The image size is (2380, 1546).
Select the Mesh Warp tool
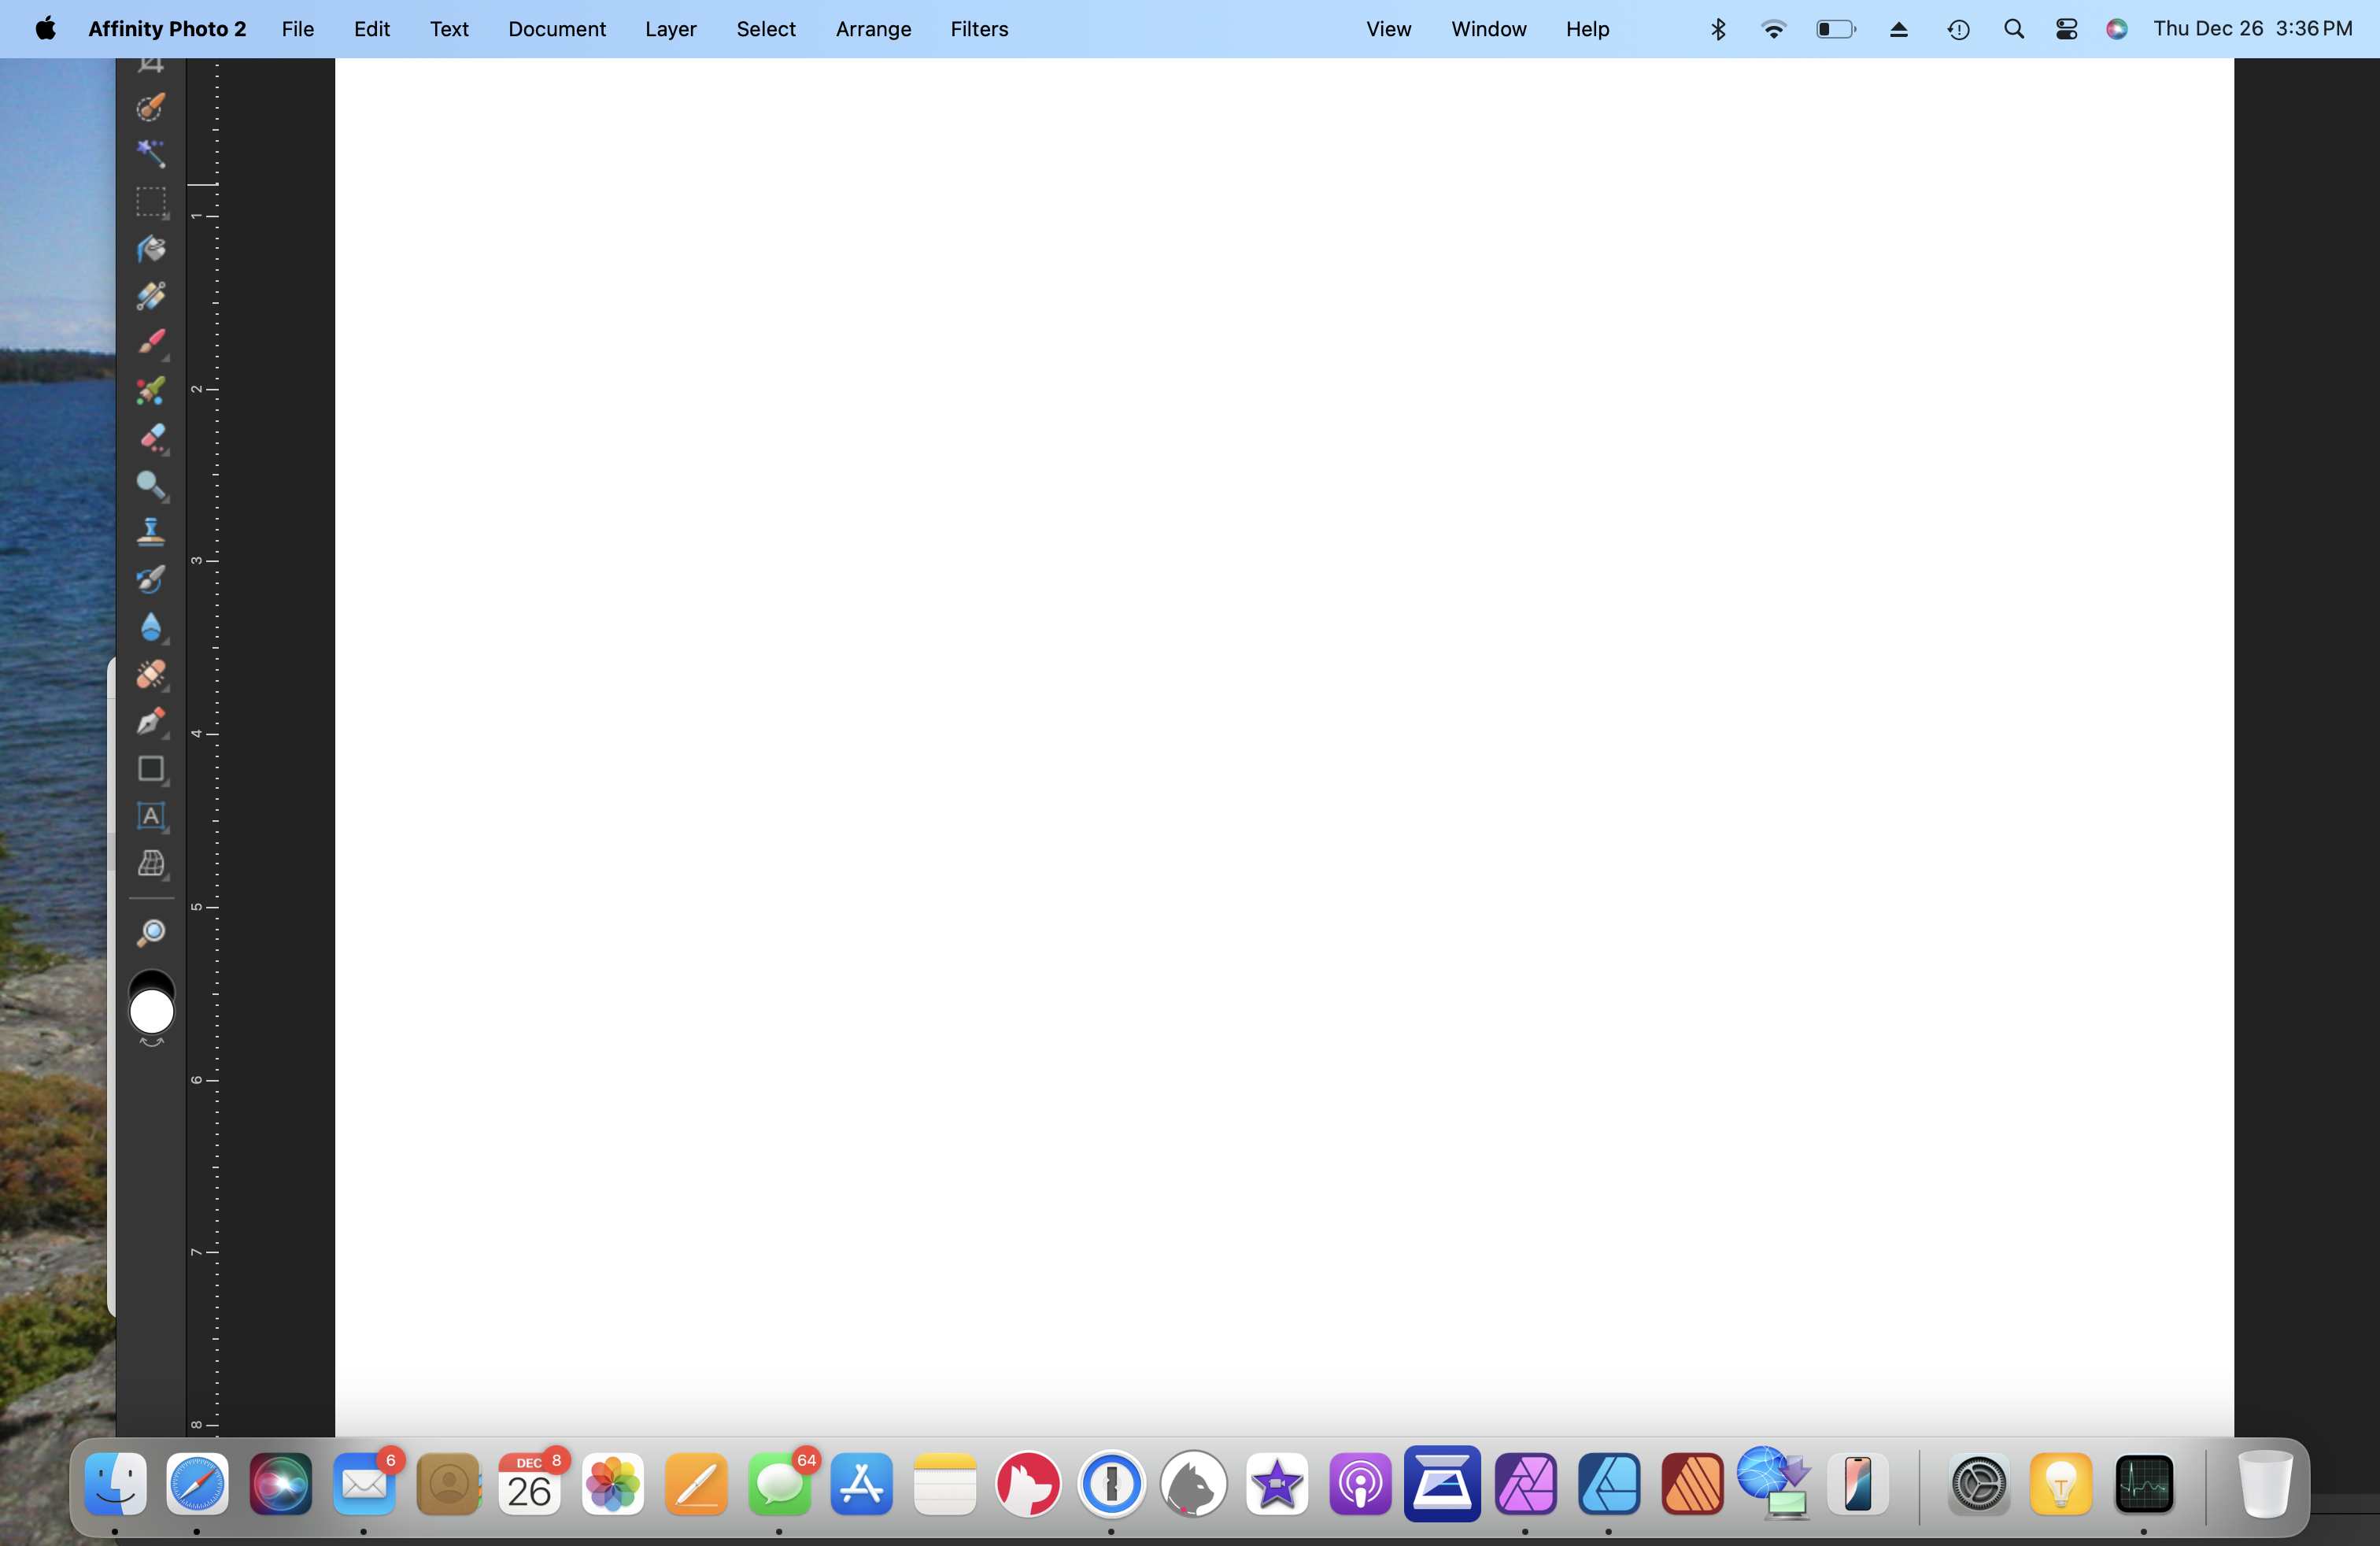pyautogui.click(x=150, y=863)
